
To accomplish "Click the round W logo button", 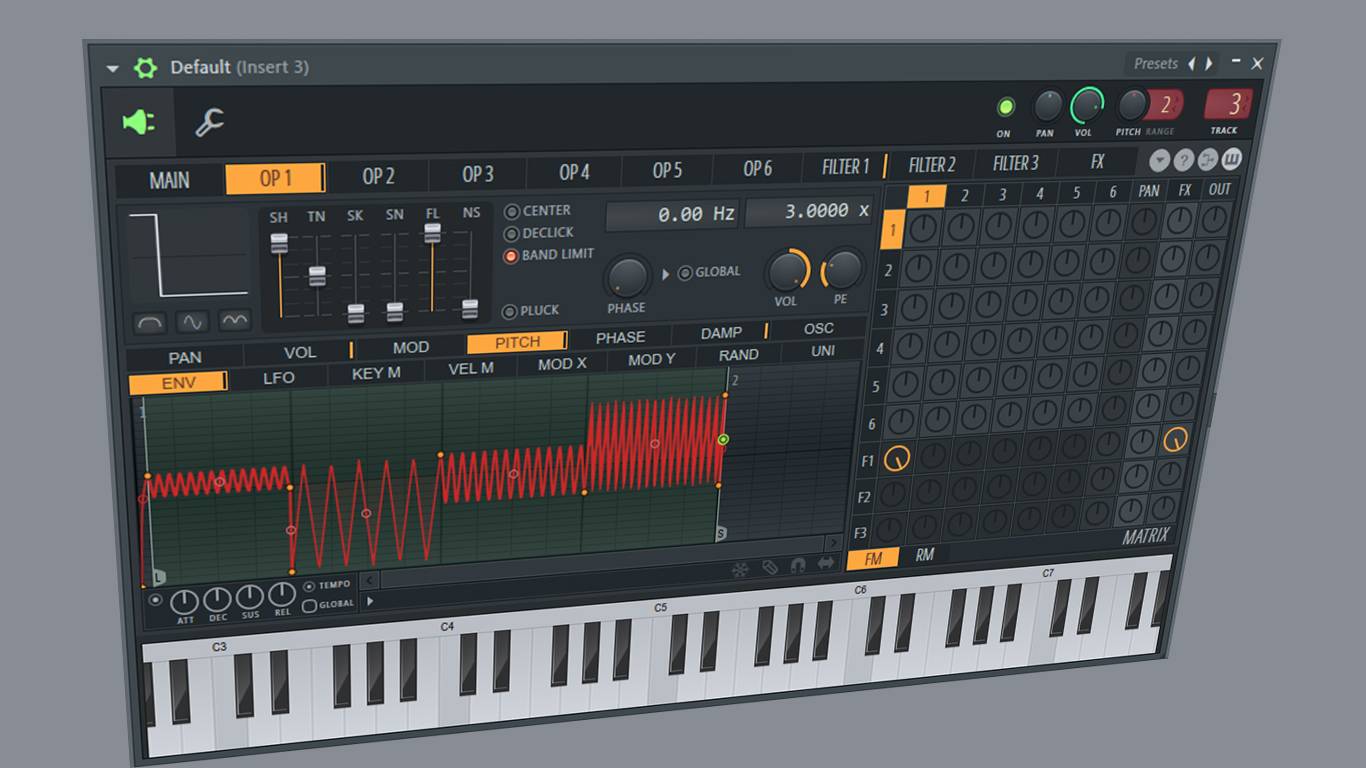I will tap(1232, 159).
